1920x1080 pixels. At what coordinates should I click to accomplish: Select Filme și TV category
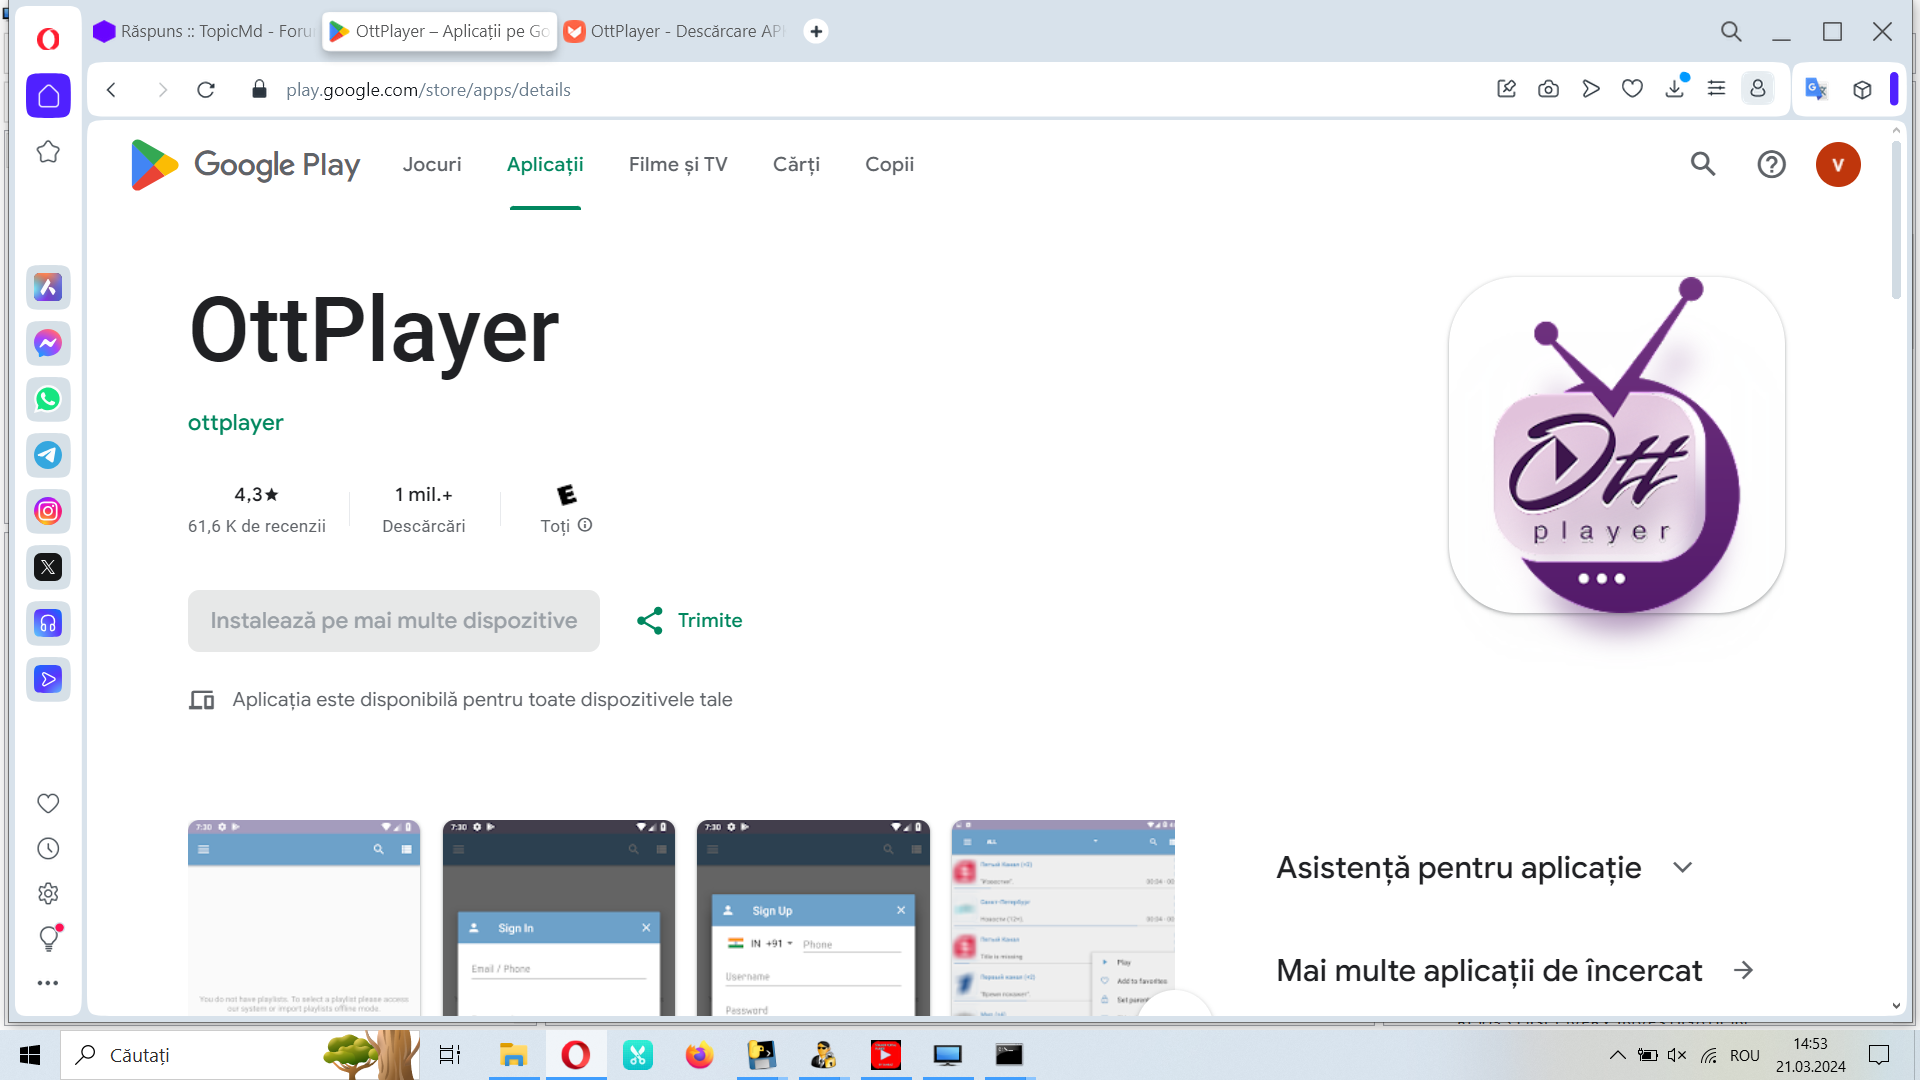pyautogui.click(x=678, y=164)
